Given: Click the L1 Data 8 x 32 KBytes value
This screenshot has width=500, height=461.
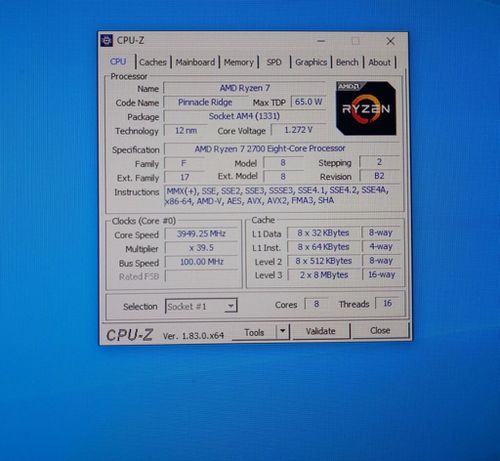Looking at the screenshot, I should coord(323,233).
